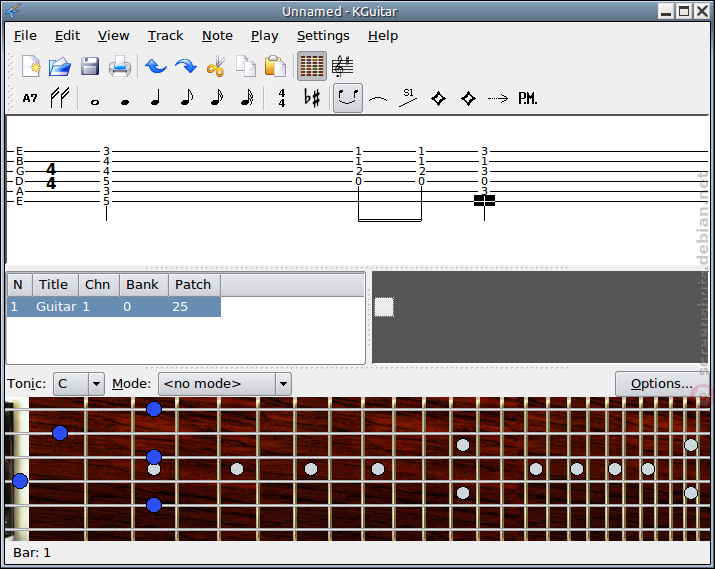This screenshot has height=569, width=715.
Task: Toggle the score notation view
Action: coord(342,67)
